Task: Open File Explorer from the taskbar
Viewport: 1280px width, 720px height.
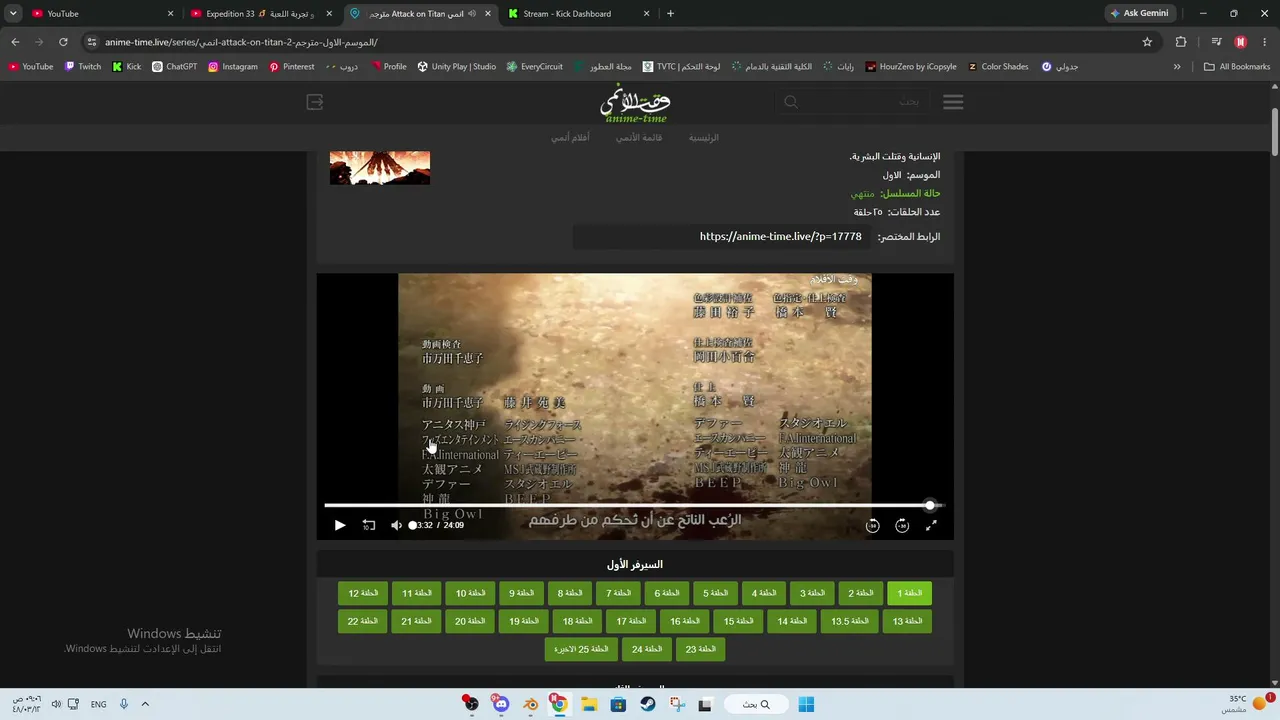Action: point(589,704)
